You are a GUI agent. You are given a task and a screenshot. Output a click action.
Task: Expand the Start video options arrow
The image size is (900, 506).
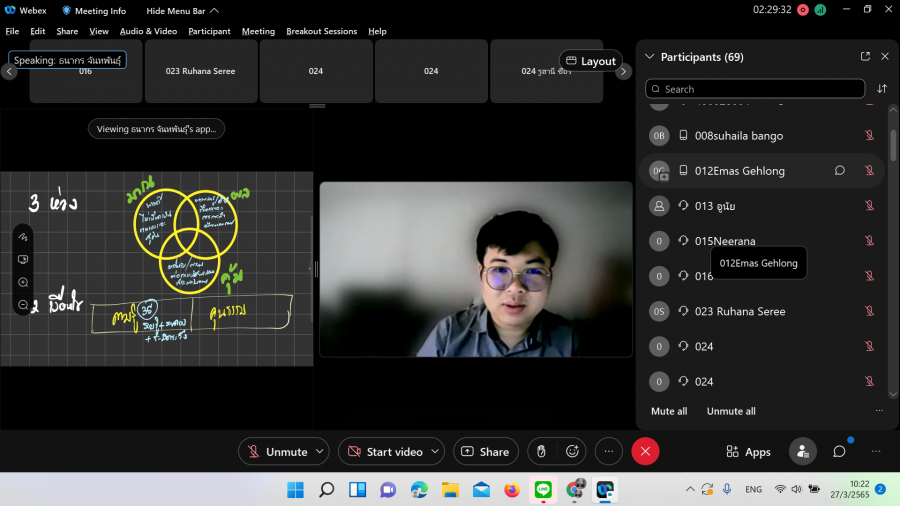click(x=435, y=452)
